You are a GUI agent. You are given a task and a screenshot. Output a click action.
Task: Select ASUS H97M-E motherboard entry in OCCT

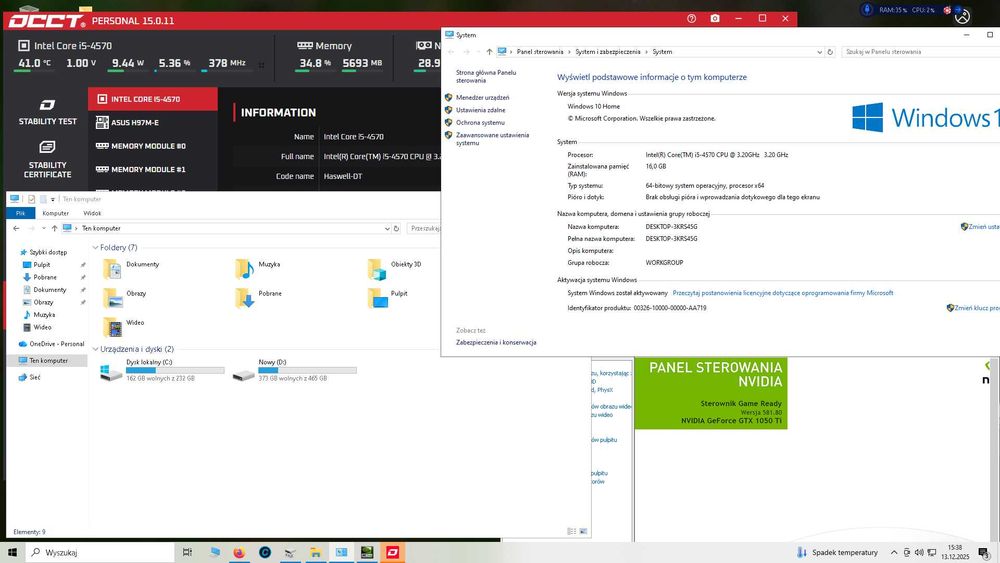pos(153,122)
